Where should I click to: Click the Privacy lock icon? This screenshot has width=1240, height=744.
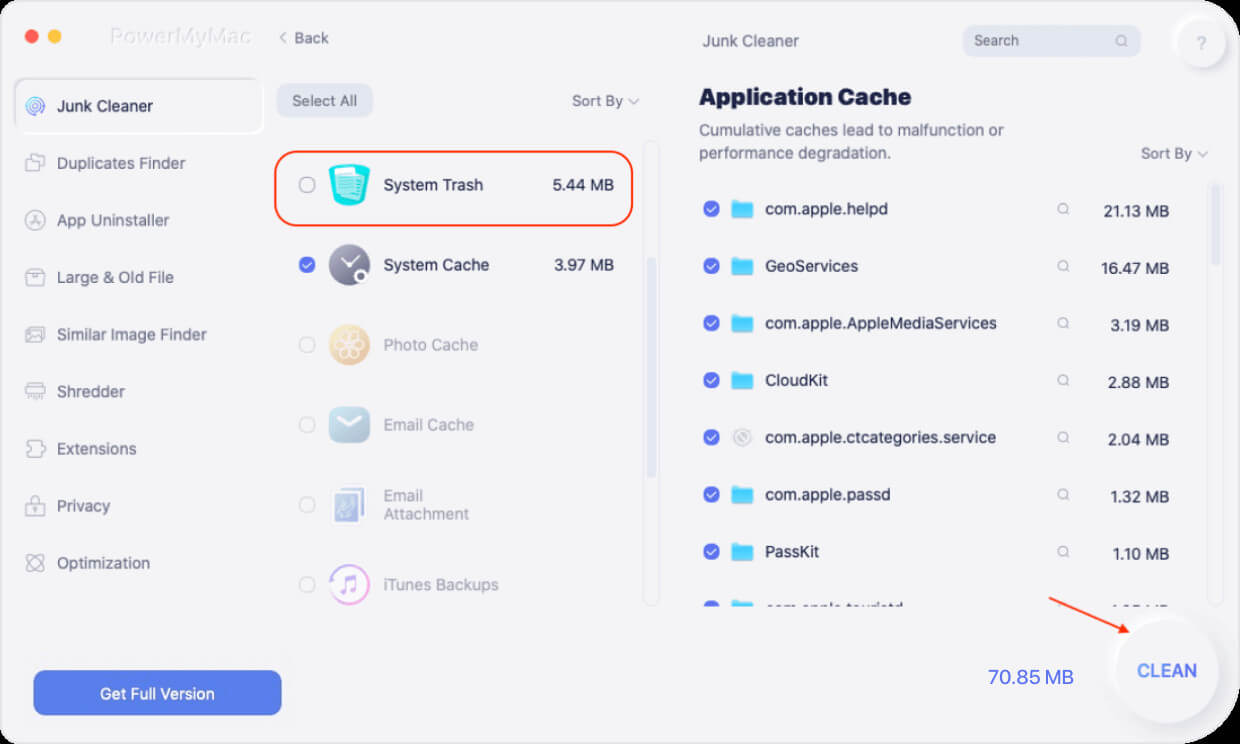pyautogui.click(x=35, y=506)
